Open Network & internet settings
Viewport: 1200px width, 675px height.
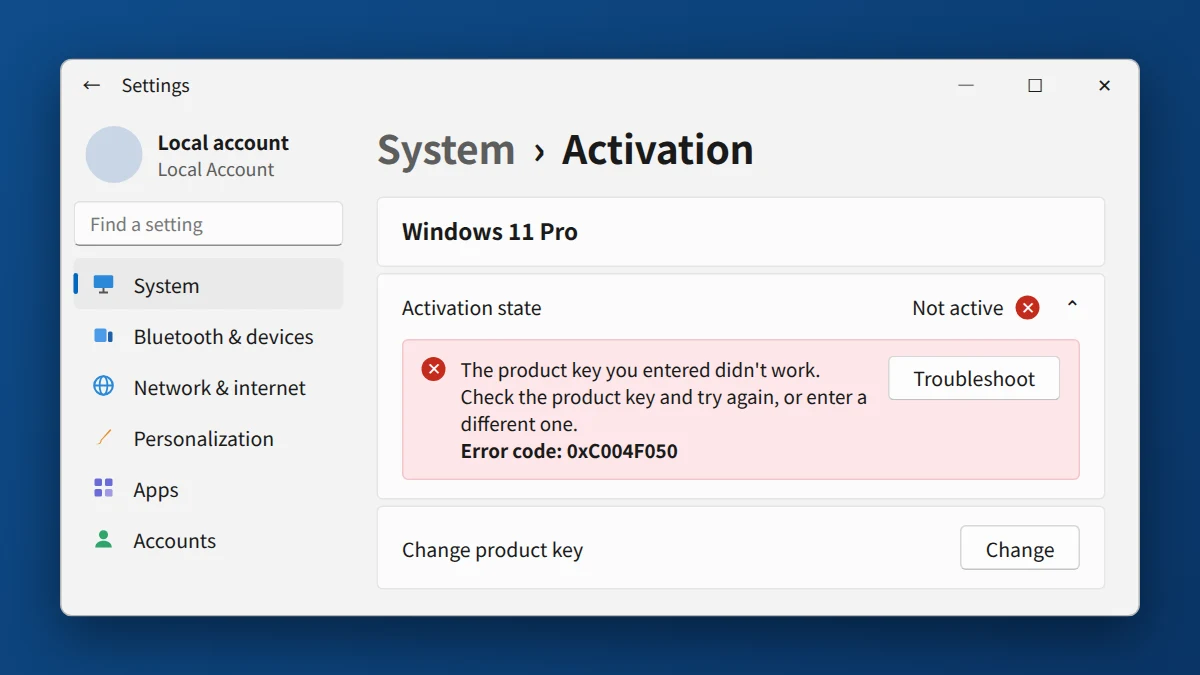click(x=209, y=387)
